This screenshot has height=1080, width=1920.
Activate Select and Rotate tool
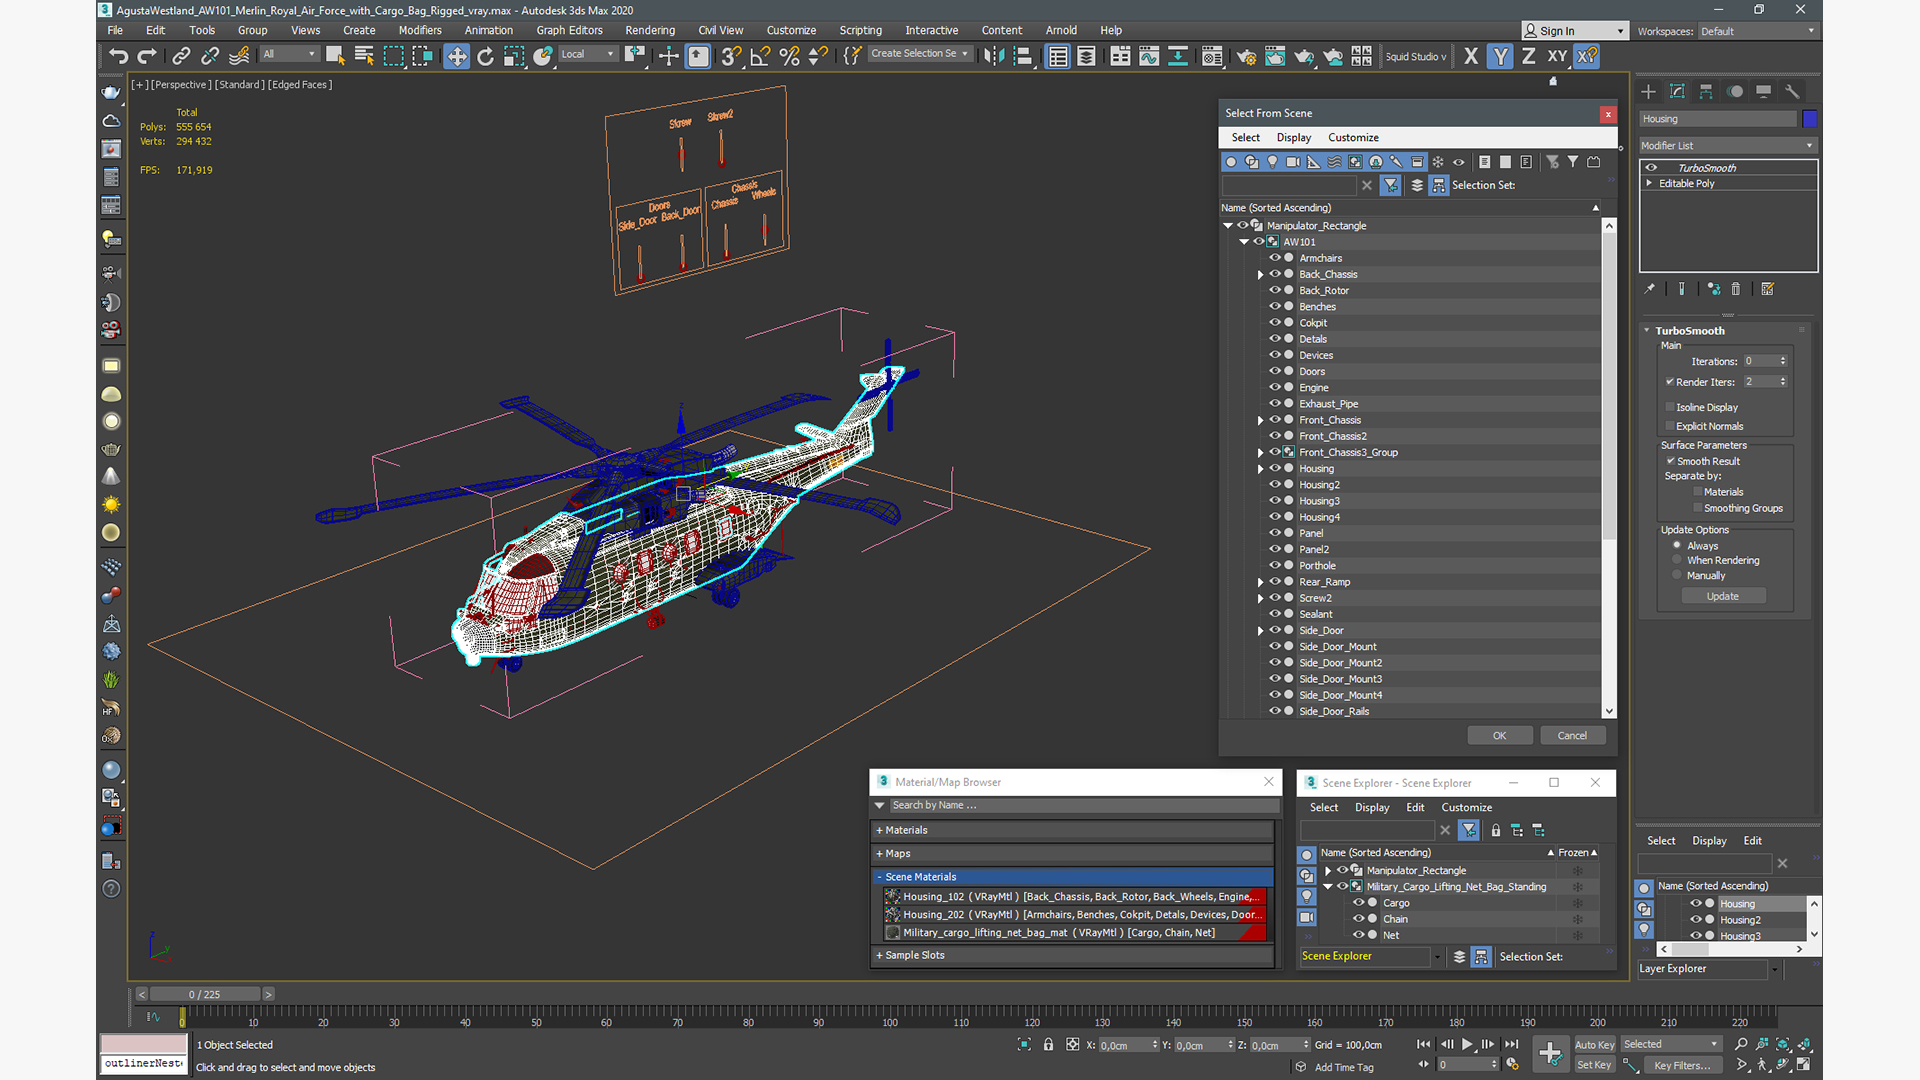tap(486, 56)
